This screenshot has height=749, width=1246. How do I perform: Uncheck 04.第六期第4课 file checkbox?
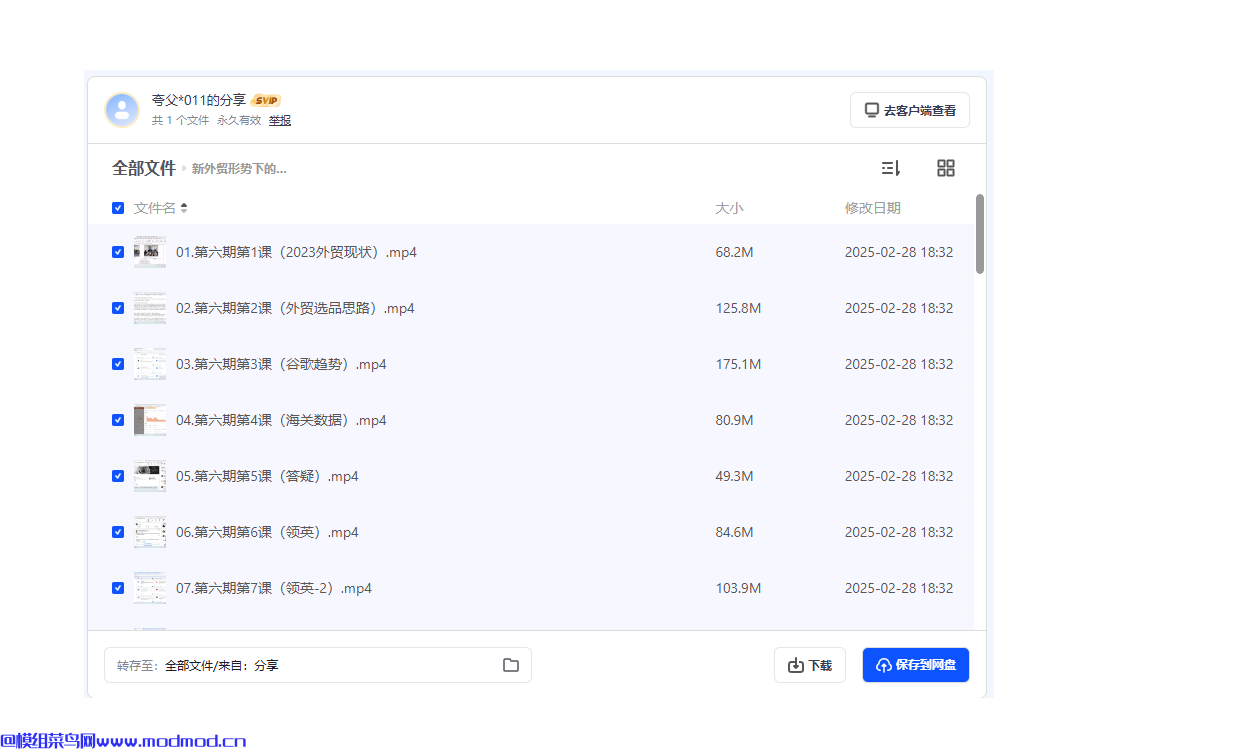(x=118, y=420)
